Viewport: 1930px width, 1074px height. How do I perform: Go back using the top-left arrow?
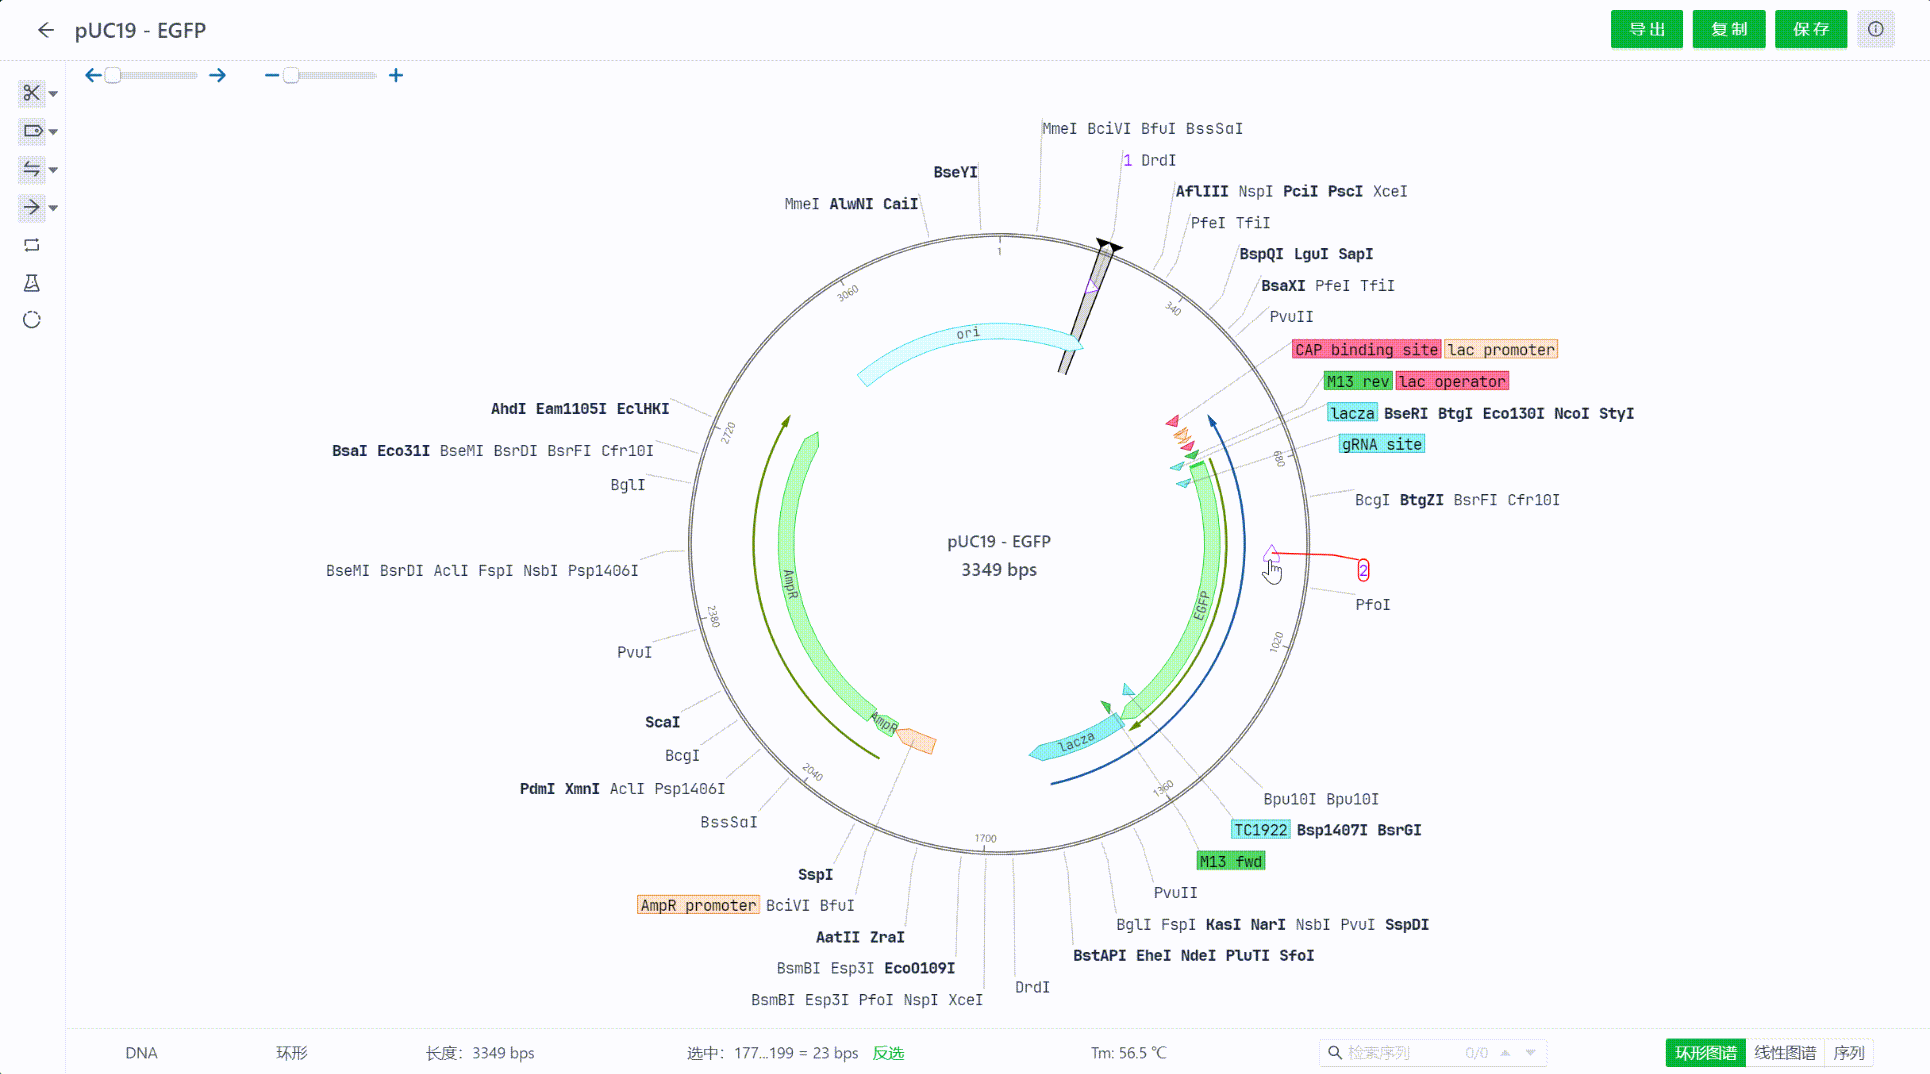pyautogui.click(x=46, y=30)
